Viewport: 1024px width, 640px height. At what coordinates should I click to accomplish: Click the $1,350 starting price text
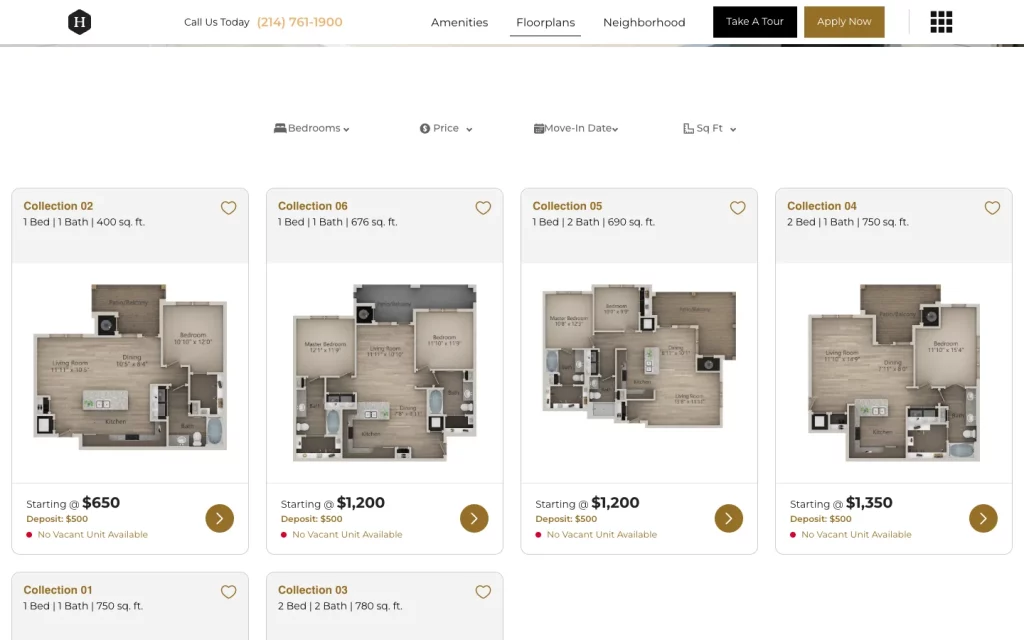[869, 503]
